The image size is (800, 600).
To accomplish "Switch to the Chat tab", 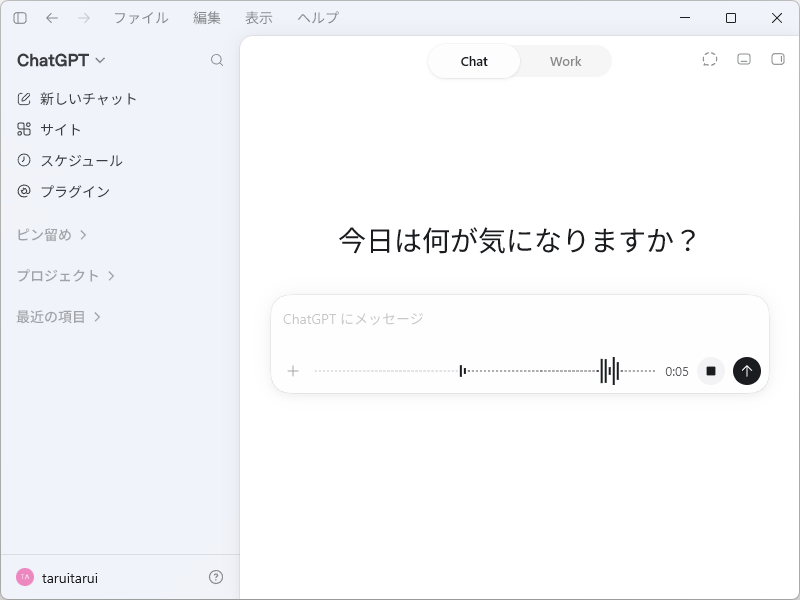I will coord(474,61).
